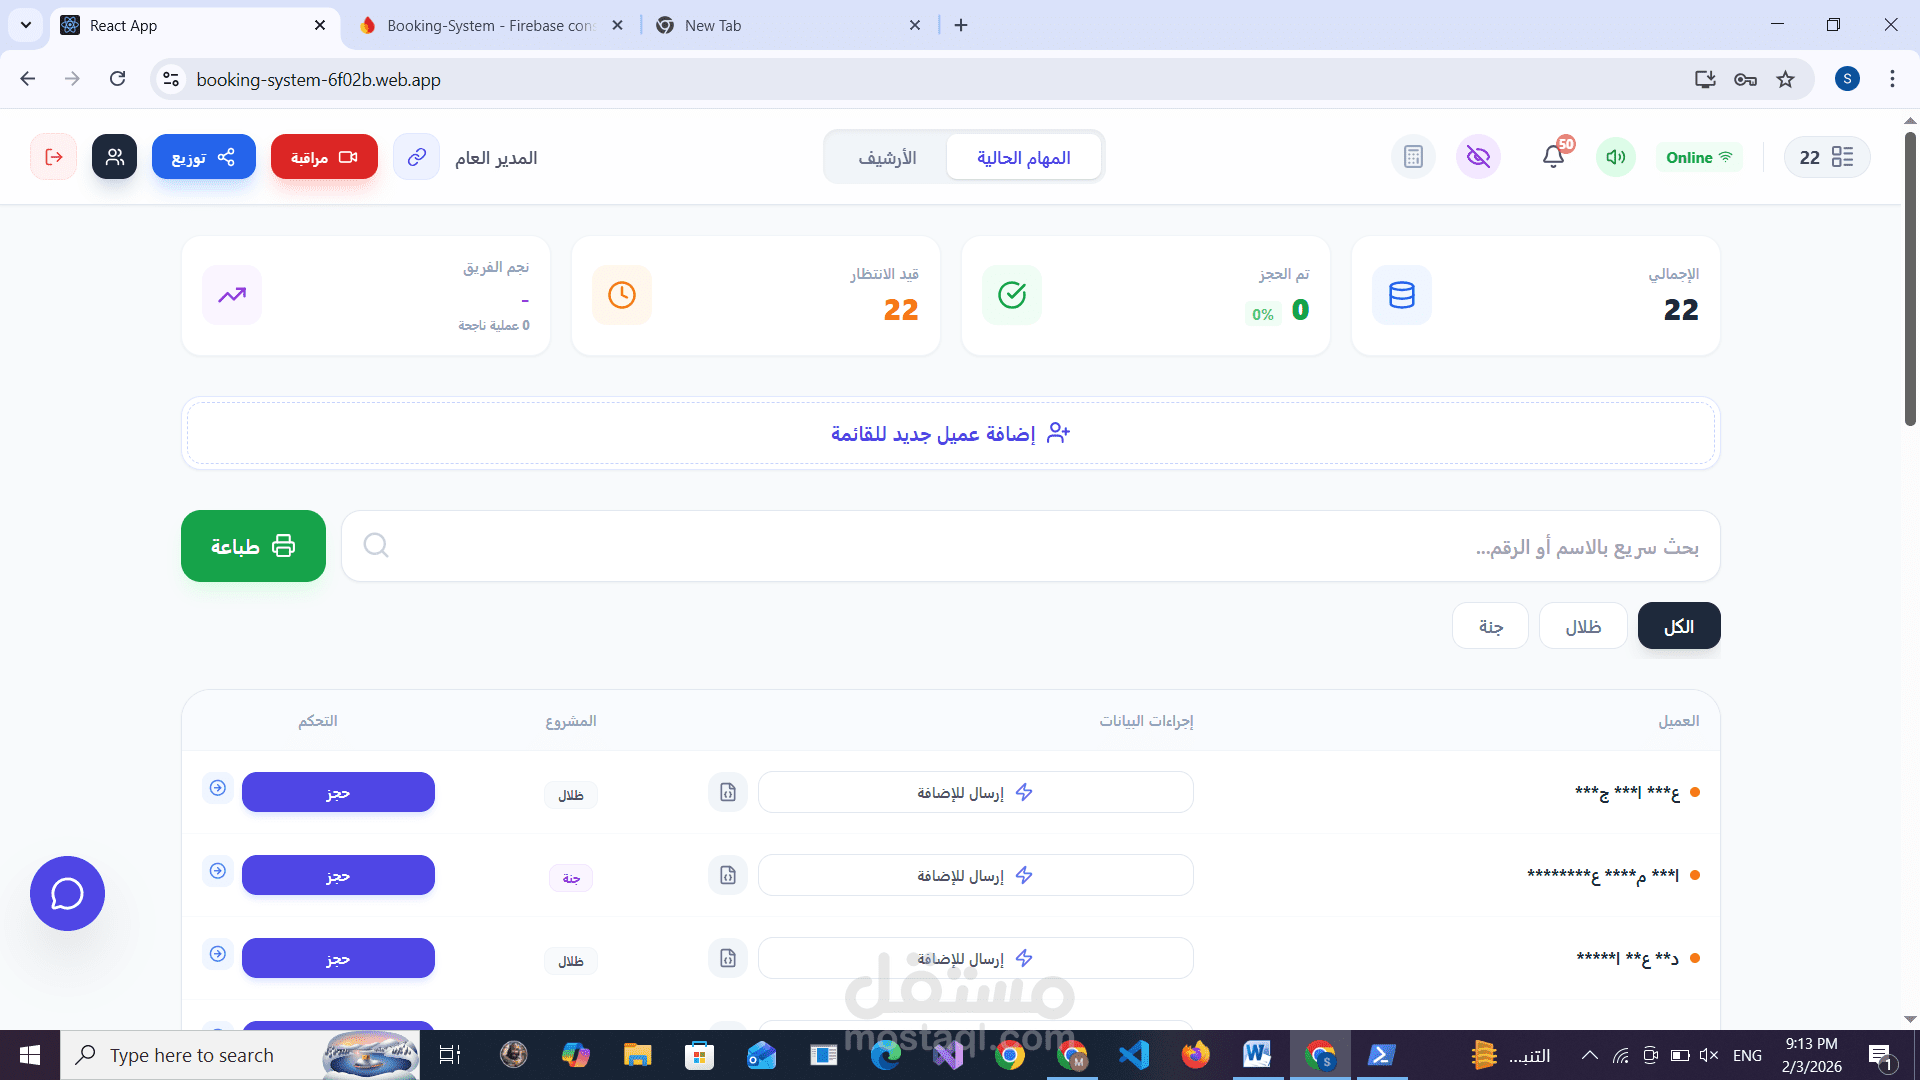1920x1080 pixels.
Task: Toggle the purple hidden-eye visibility icon
Action: click(x=1478, y=157)
